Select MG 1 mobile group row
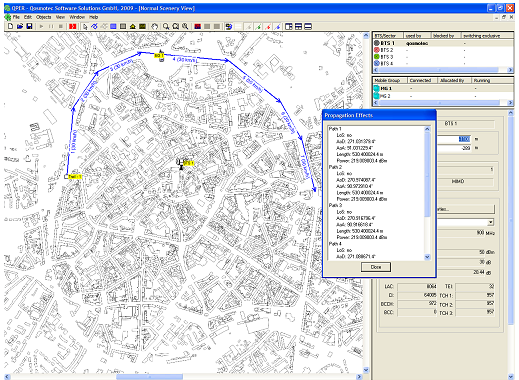The width and height of the screenshot is (519, 380). coord(442,88)
